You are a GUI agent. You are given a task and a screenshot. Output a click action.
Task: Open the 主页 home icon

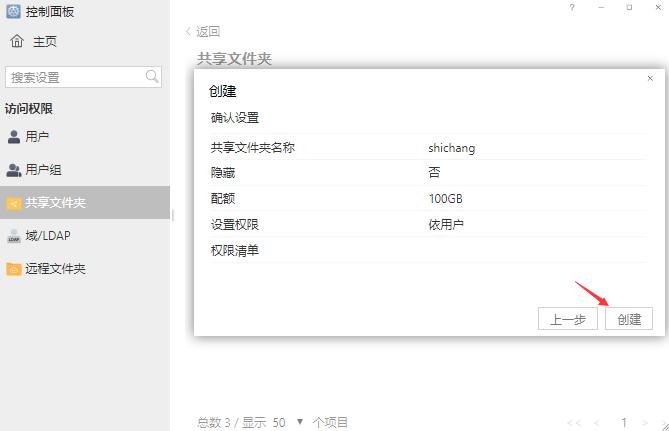(x=16, y=41)
